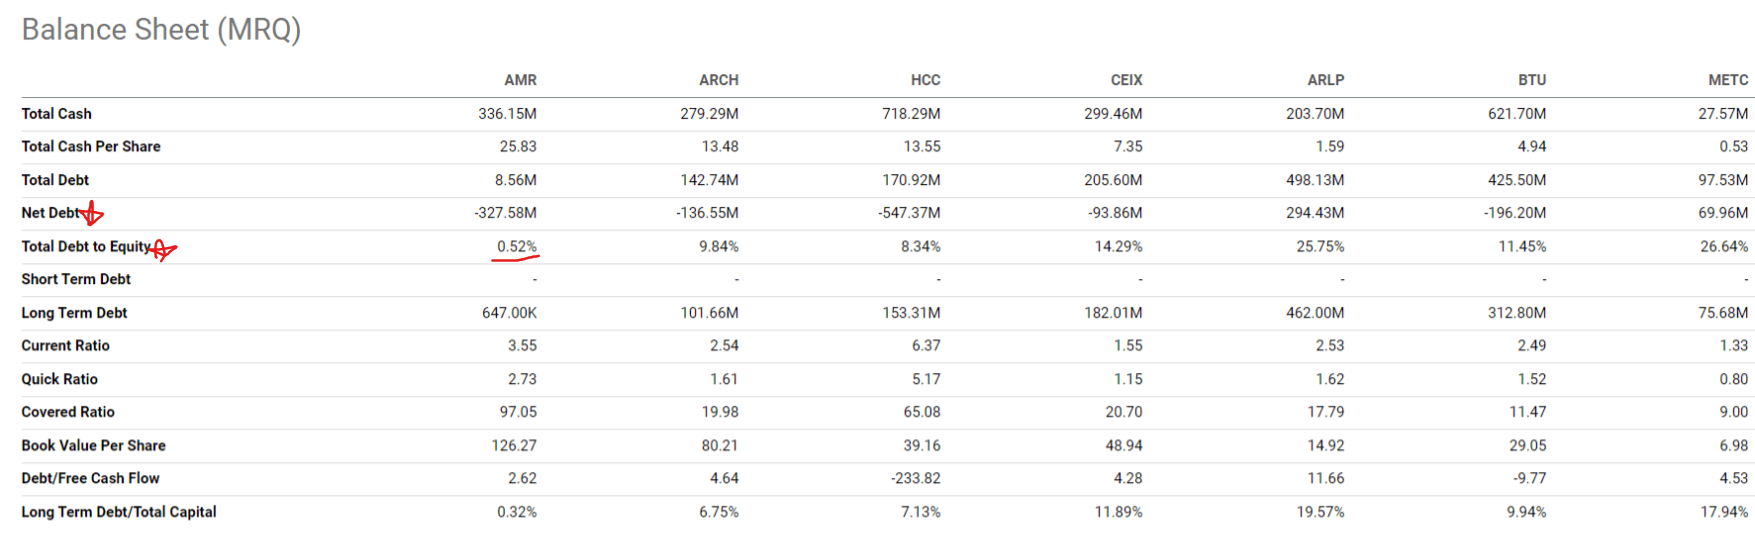Select the Debt/Free Cash Flow label

(90, 479)
